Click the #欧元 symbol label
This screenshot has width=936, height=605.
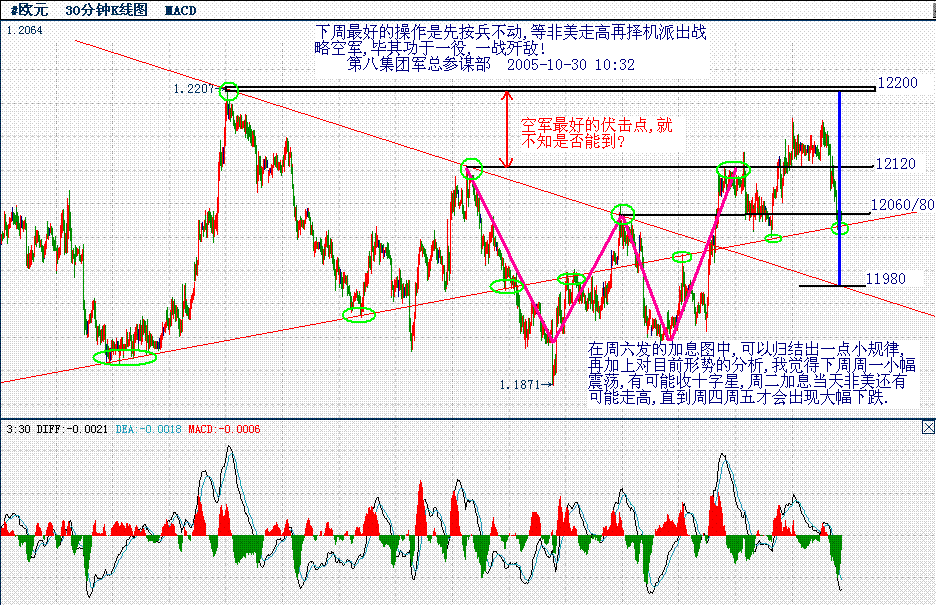click(x=29, y=10)
